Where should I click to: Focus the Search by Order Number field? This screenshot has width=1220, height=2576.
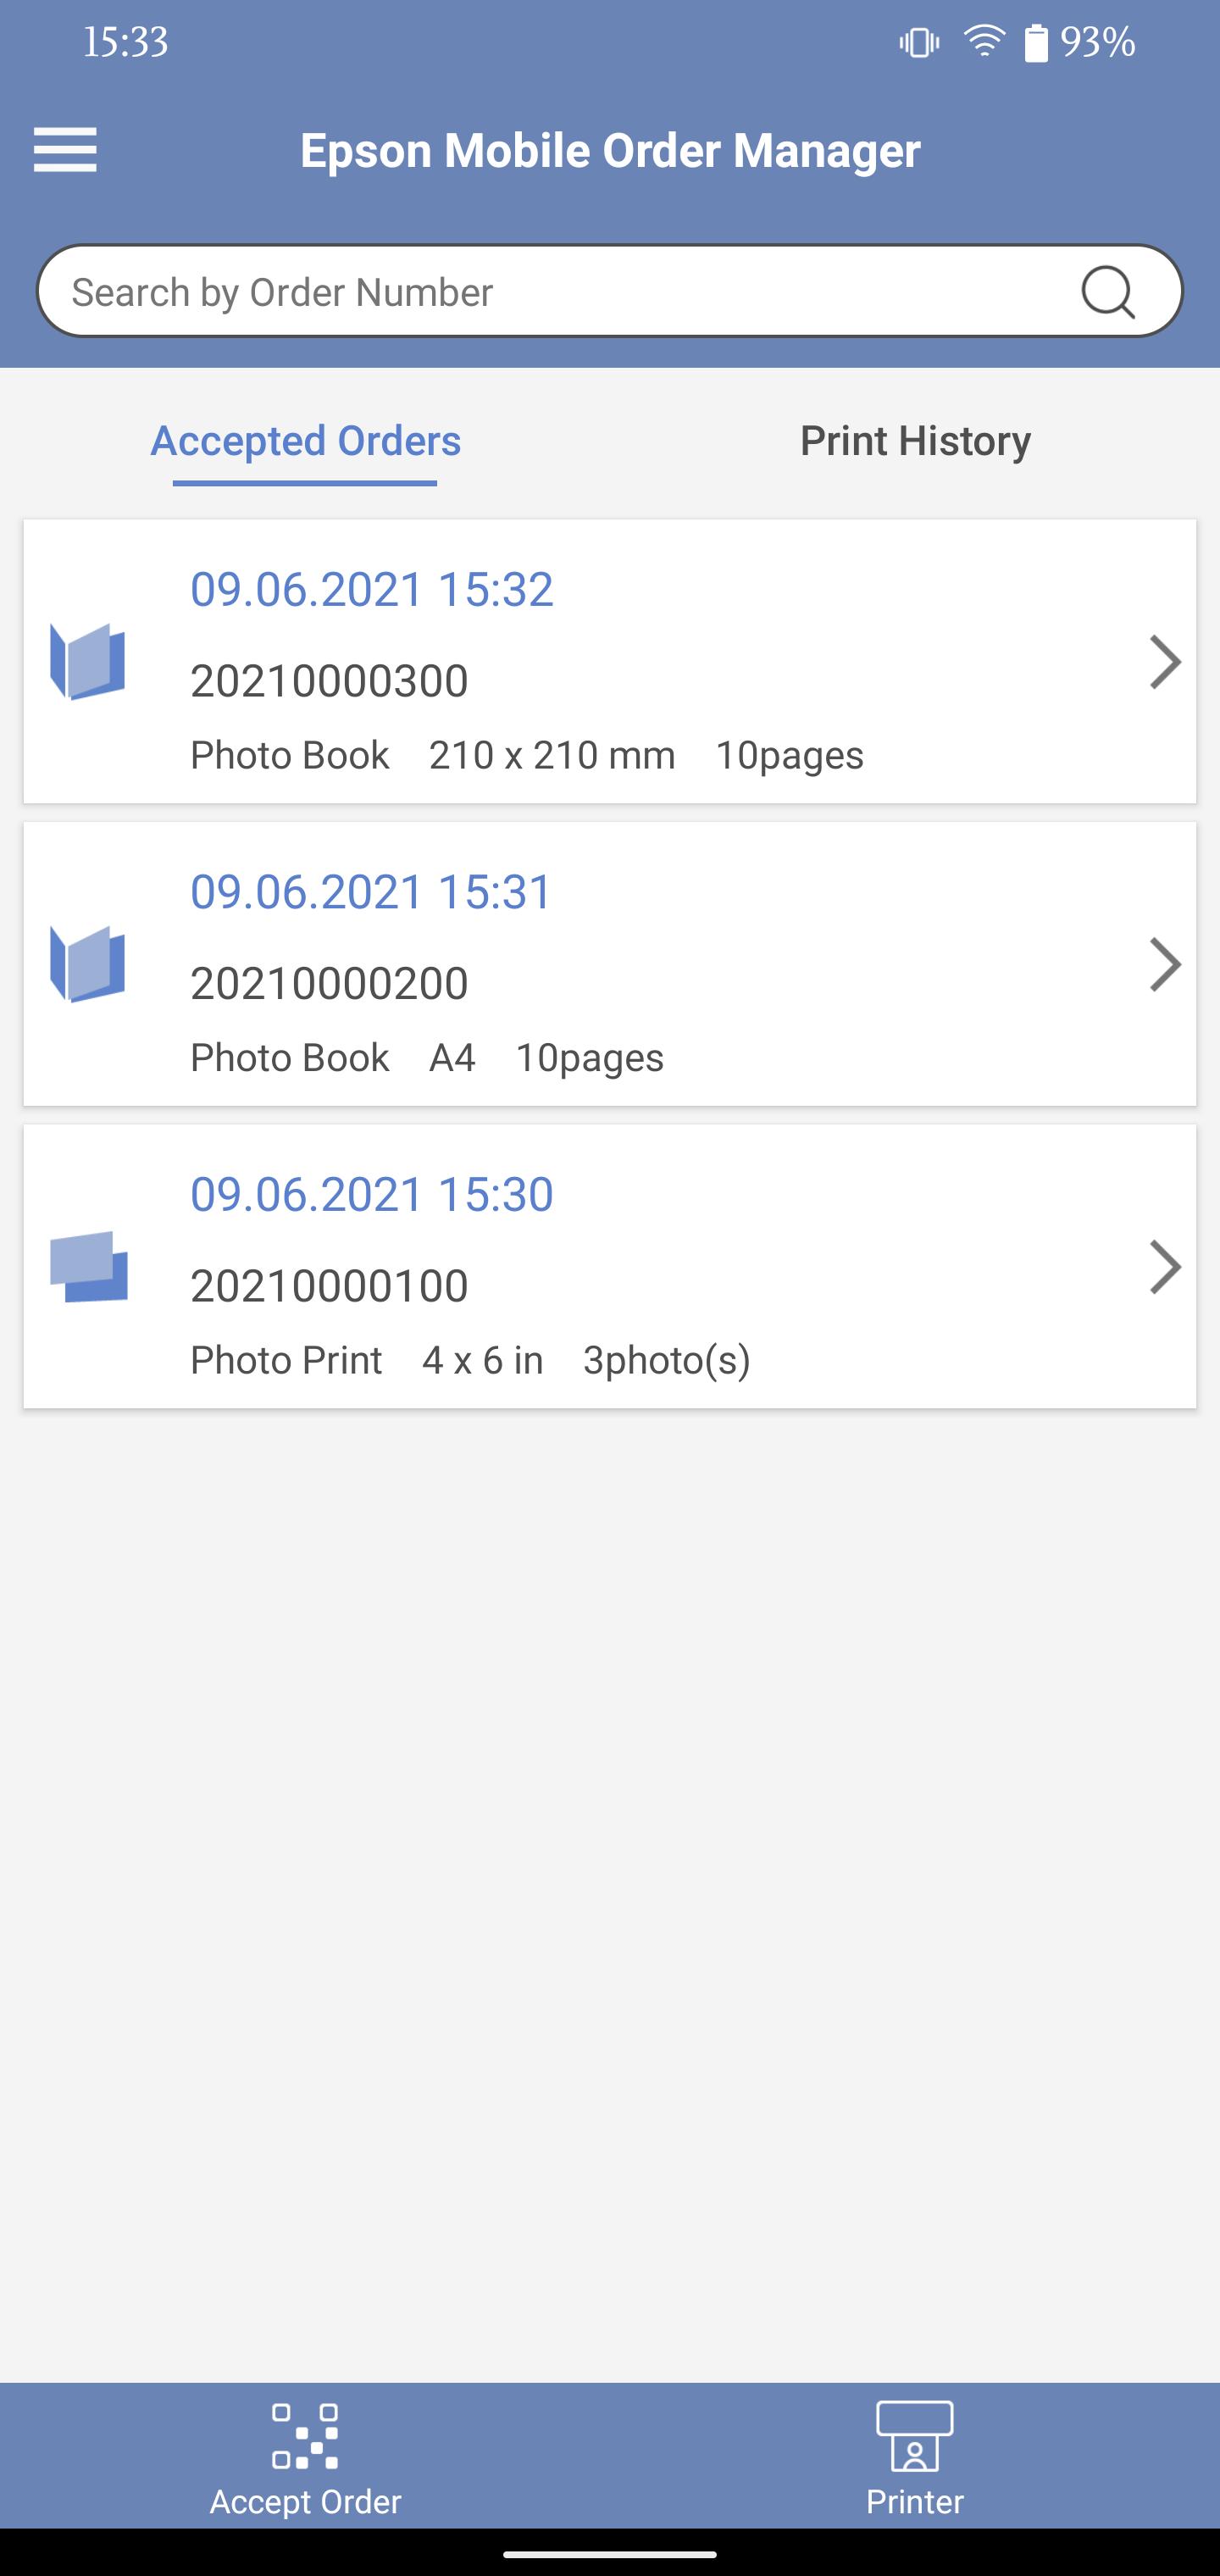[610, 291]
